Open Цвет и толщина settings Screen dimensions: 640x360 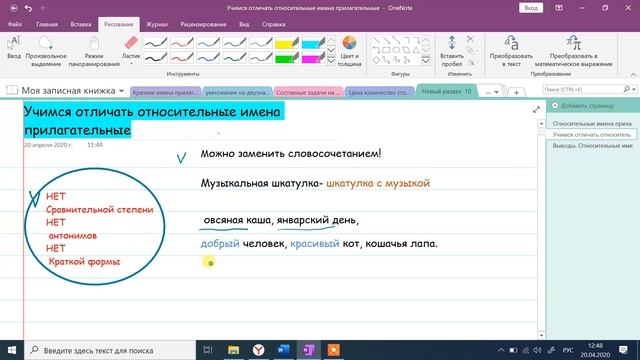[x=349, y=51]
